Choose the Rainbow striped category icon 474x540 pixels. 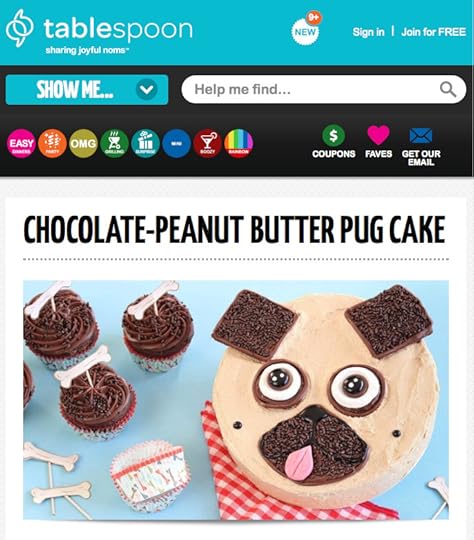[238, 143]
